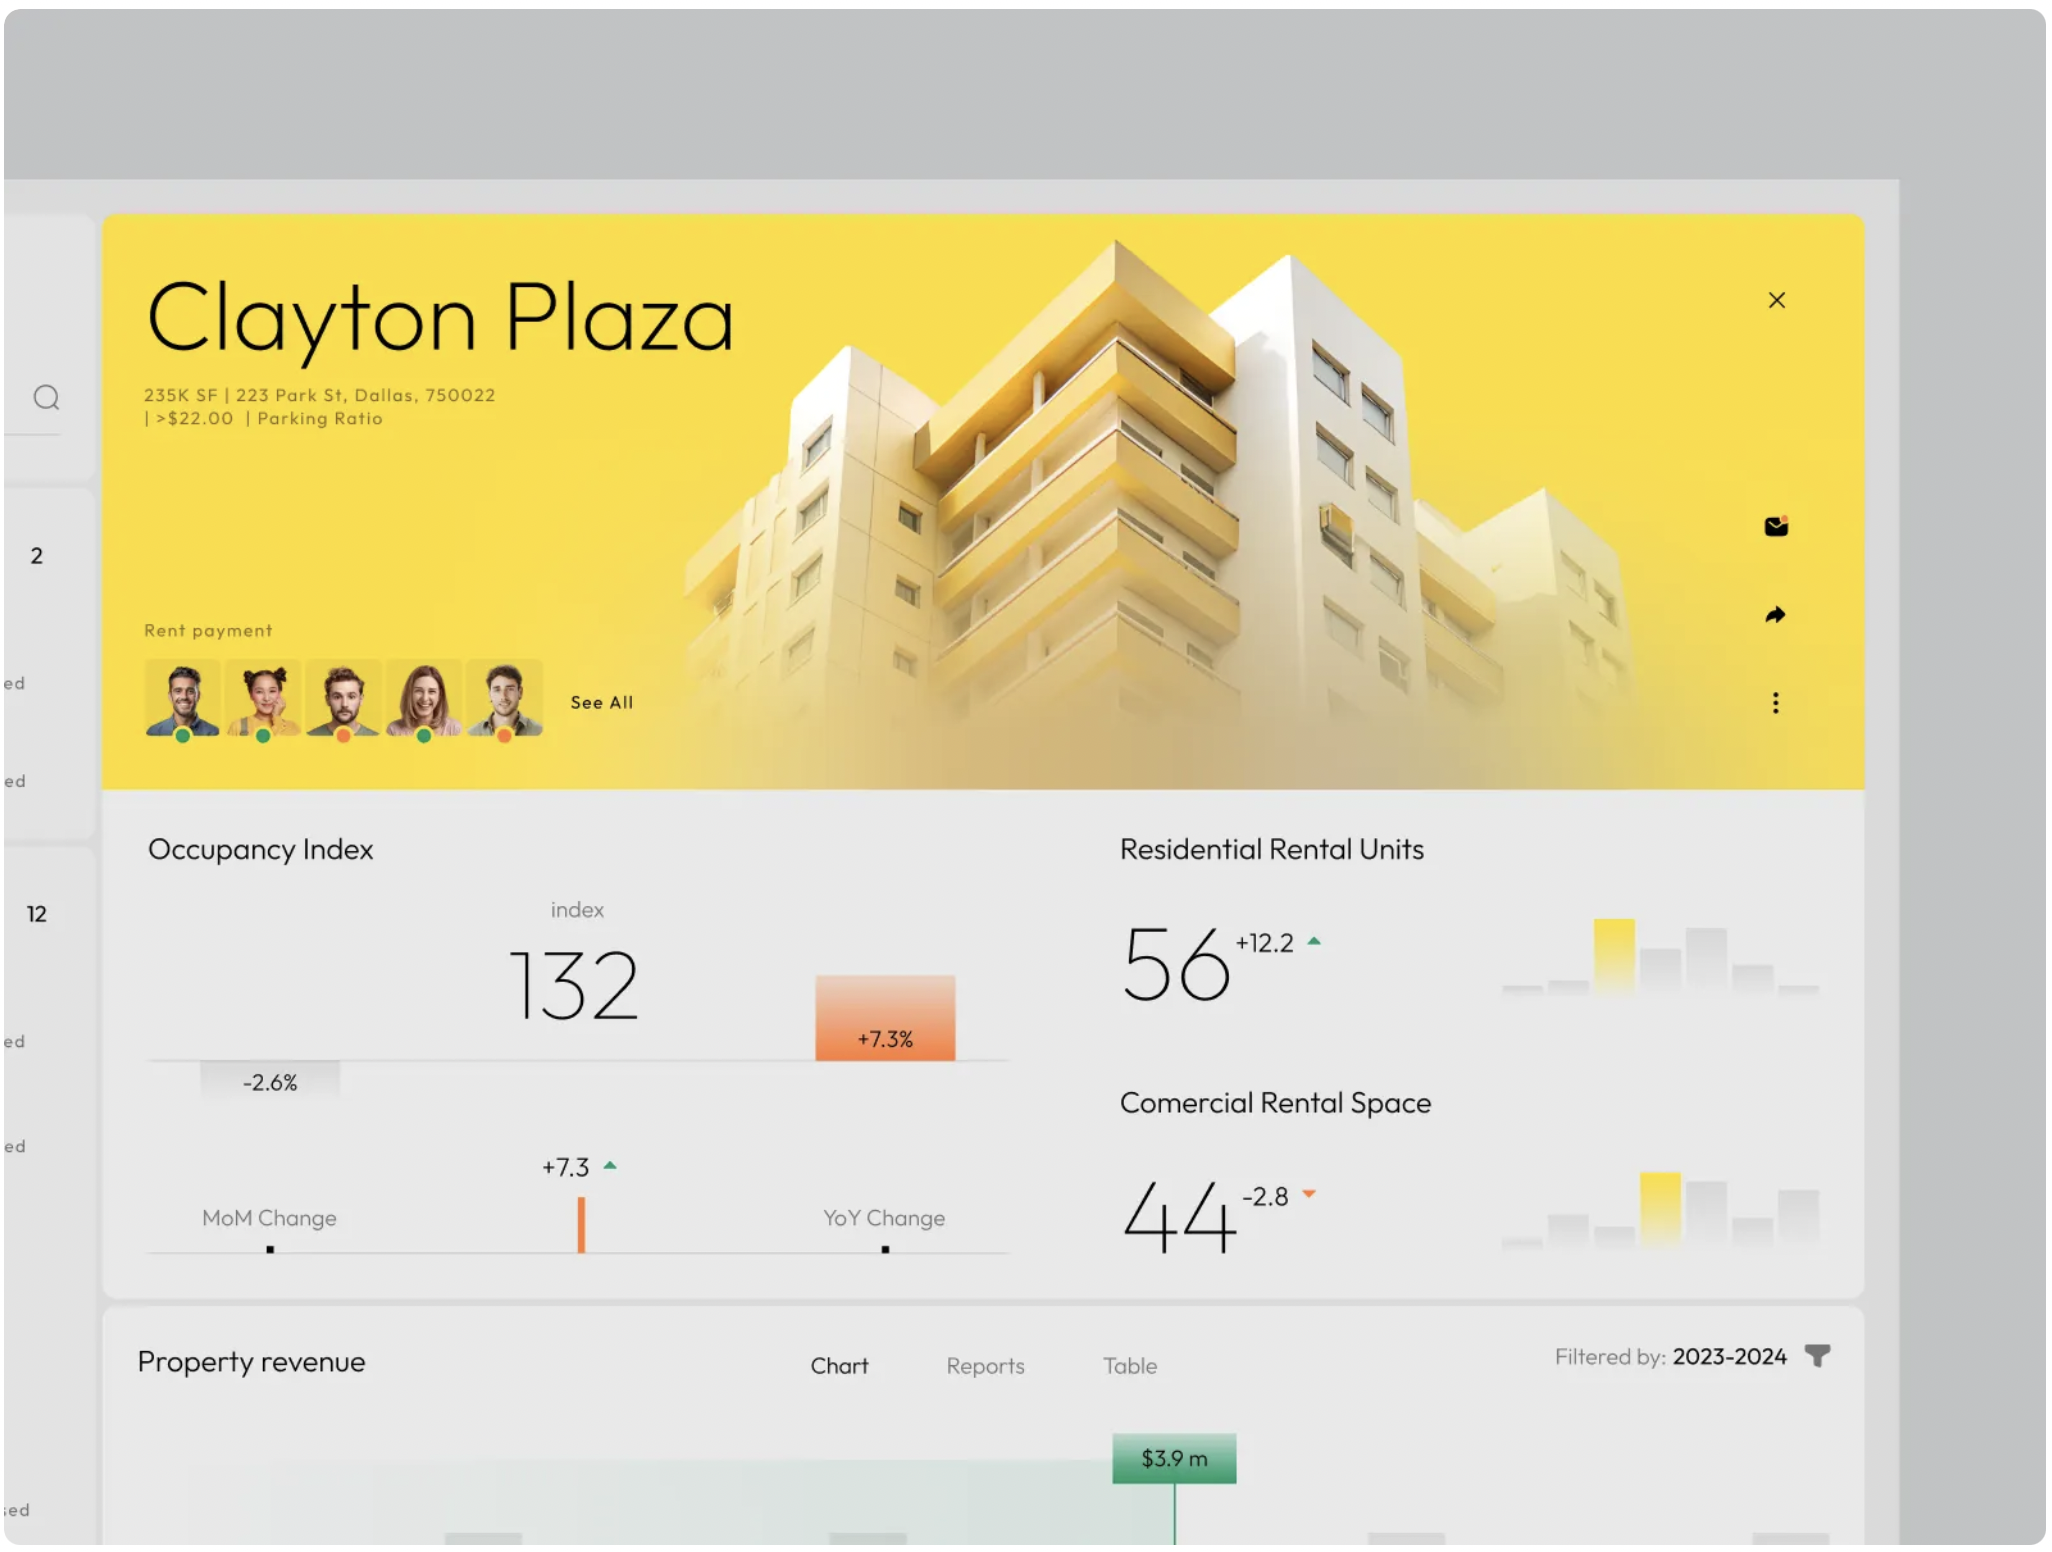Toggle the red payment status dot on third tenant
This screenshot has width=2052, height=1552.
click(x=343, y=736)
